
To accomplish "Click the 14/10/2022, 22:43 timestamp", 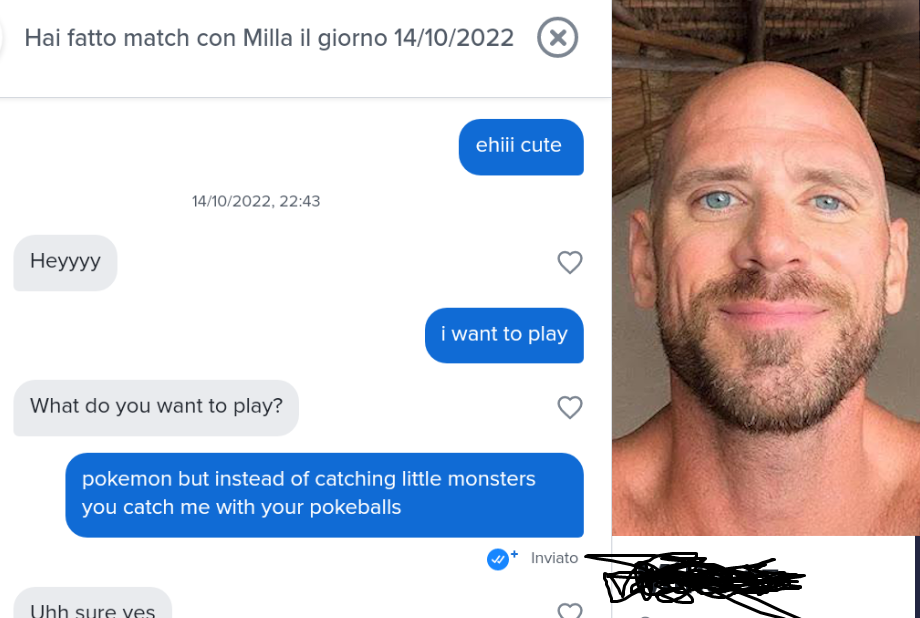I will tap(256, 201).
